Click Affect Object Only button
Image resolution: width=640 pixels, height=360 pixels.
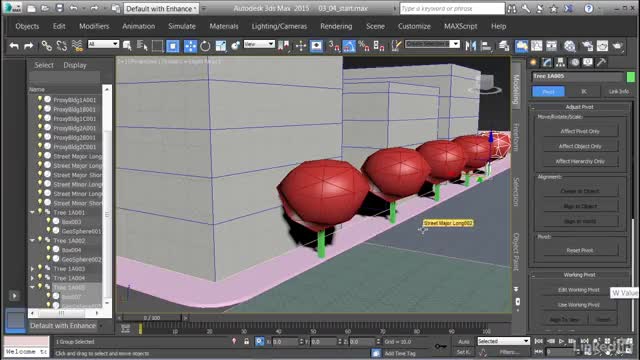[x=580, y=146]
